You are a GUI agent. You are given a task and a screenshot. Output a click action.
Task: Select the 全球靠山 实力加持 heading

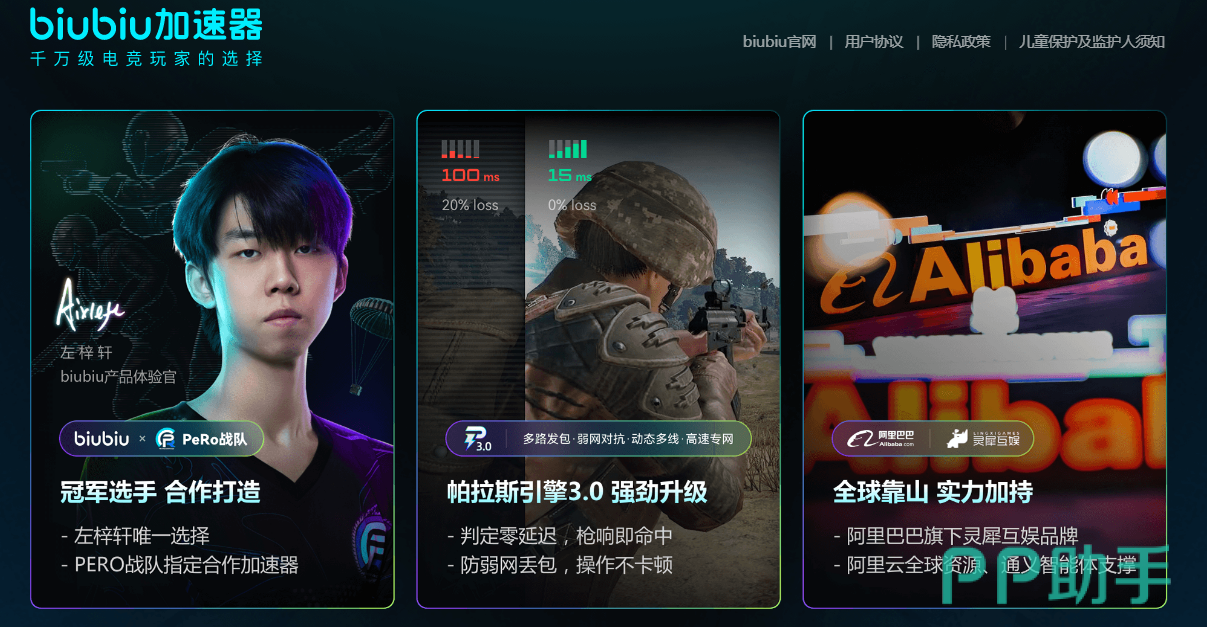point(933,492)
